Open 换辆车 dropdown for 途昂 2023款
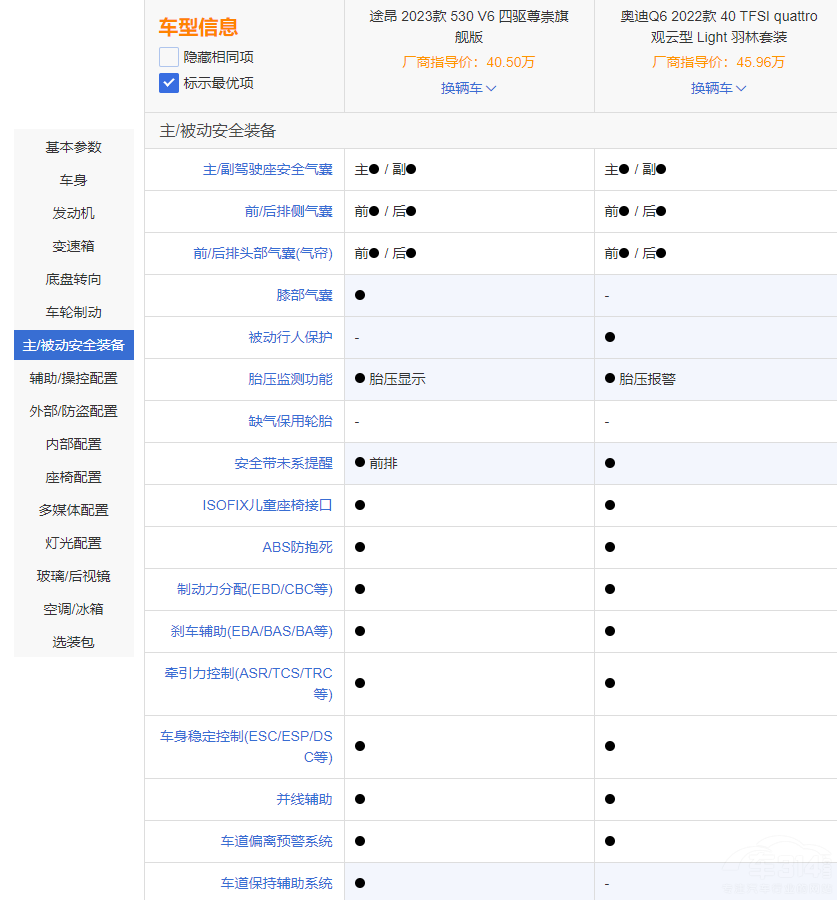 click(468, 88)
